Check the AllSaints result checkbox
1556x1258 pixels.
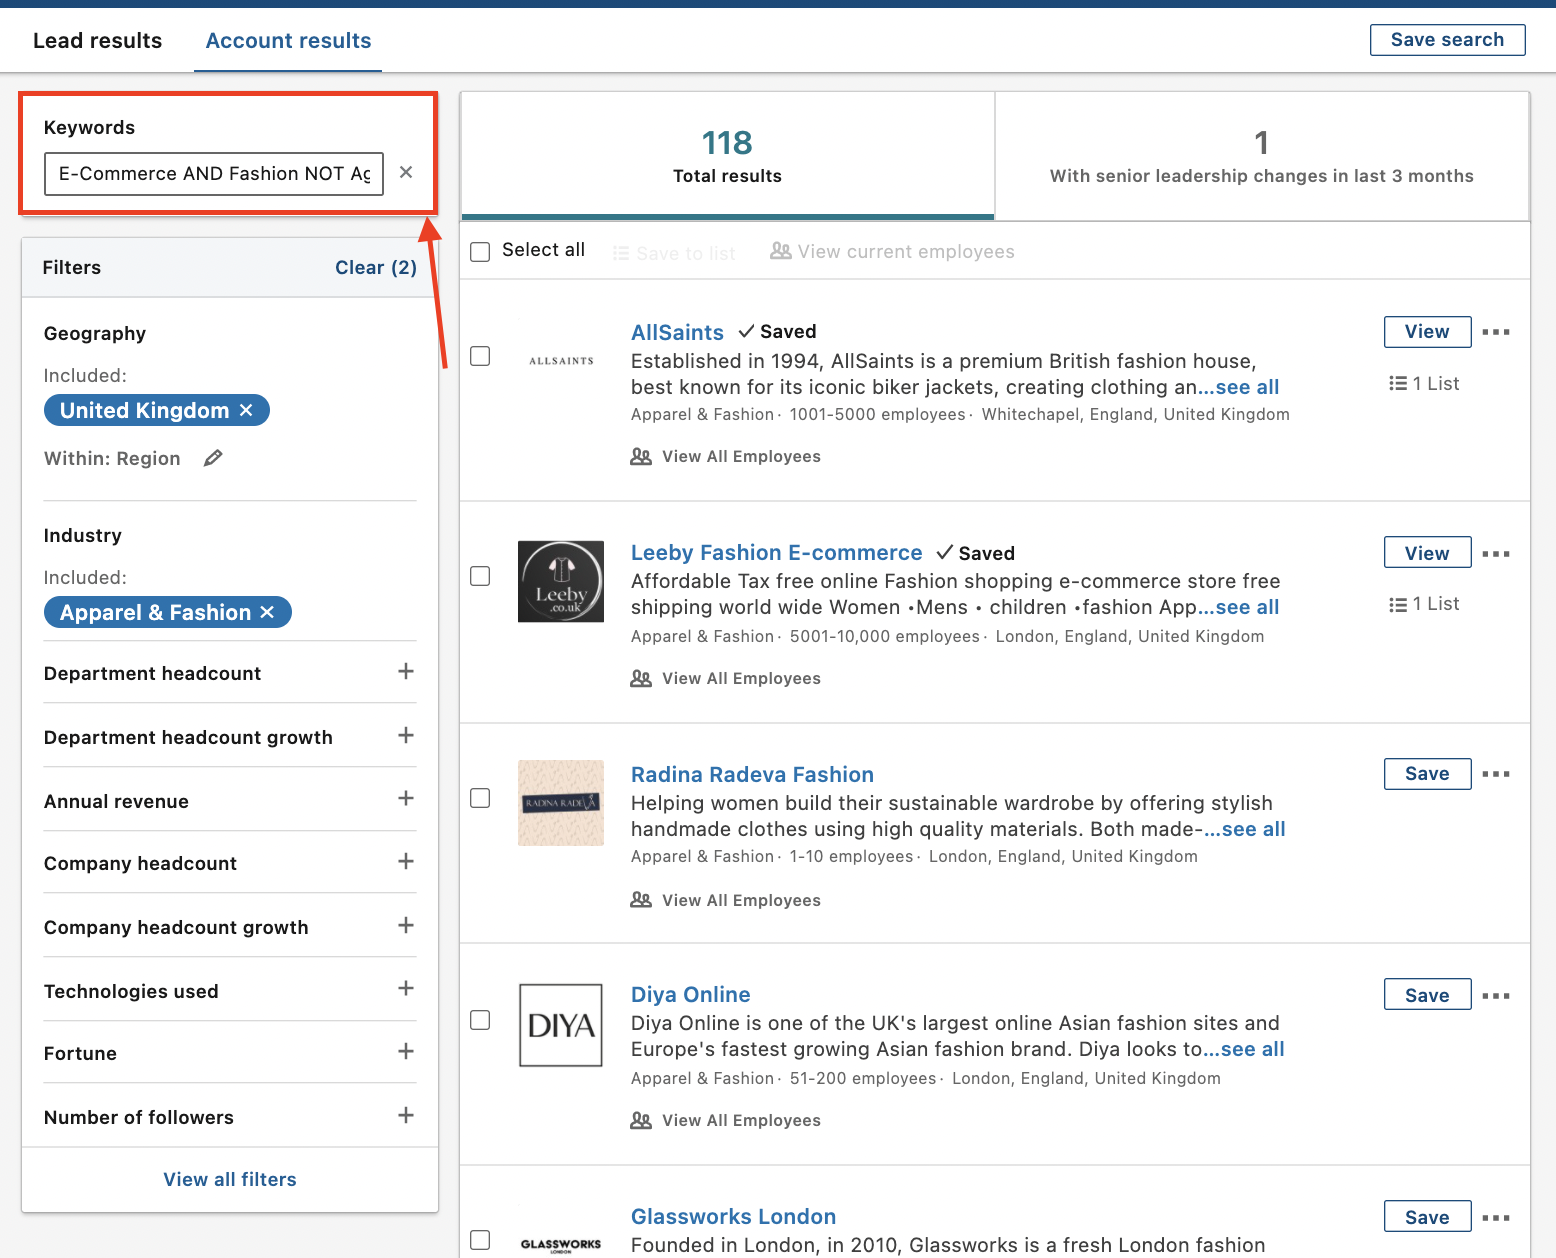[x=480, y=356]
